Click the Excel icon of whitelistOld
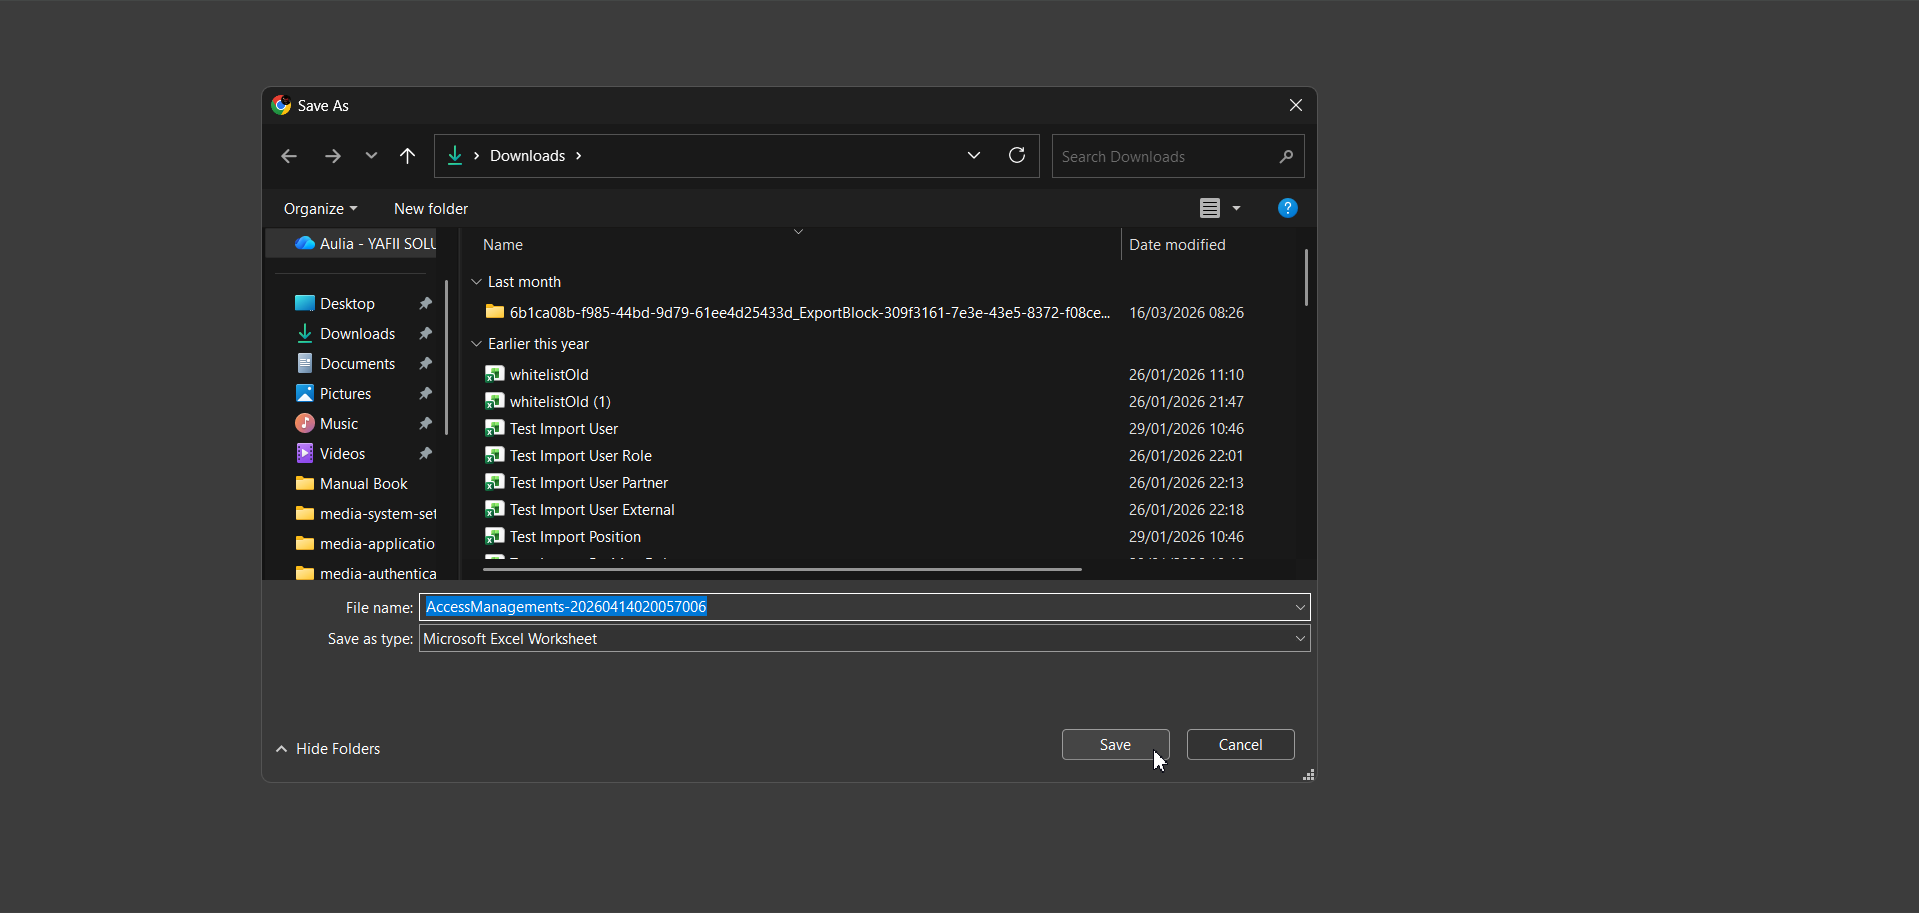The image size is (1919, 913). [494, 374]
